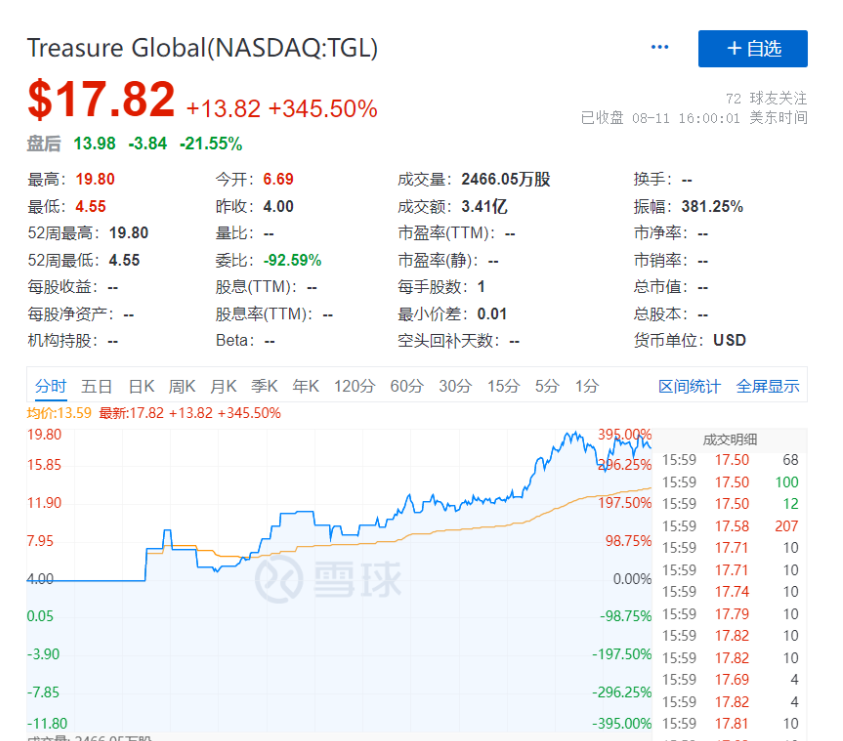Select the 17.79 trade row
Viewport: 843px width, 741px height.
tap(730, 614)
